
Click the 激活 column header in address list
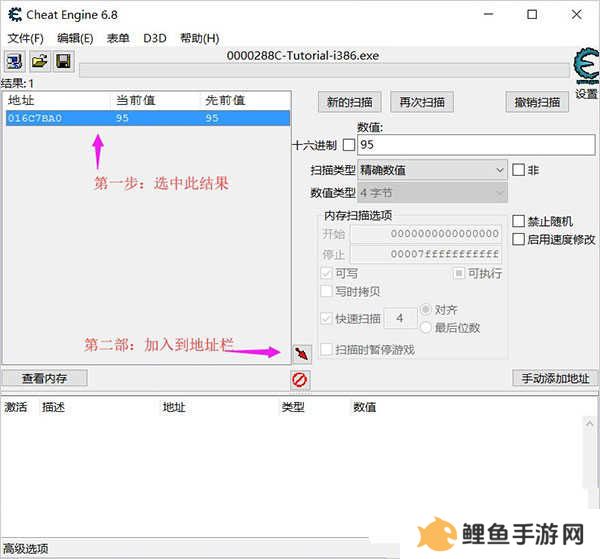pos(16,407)
